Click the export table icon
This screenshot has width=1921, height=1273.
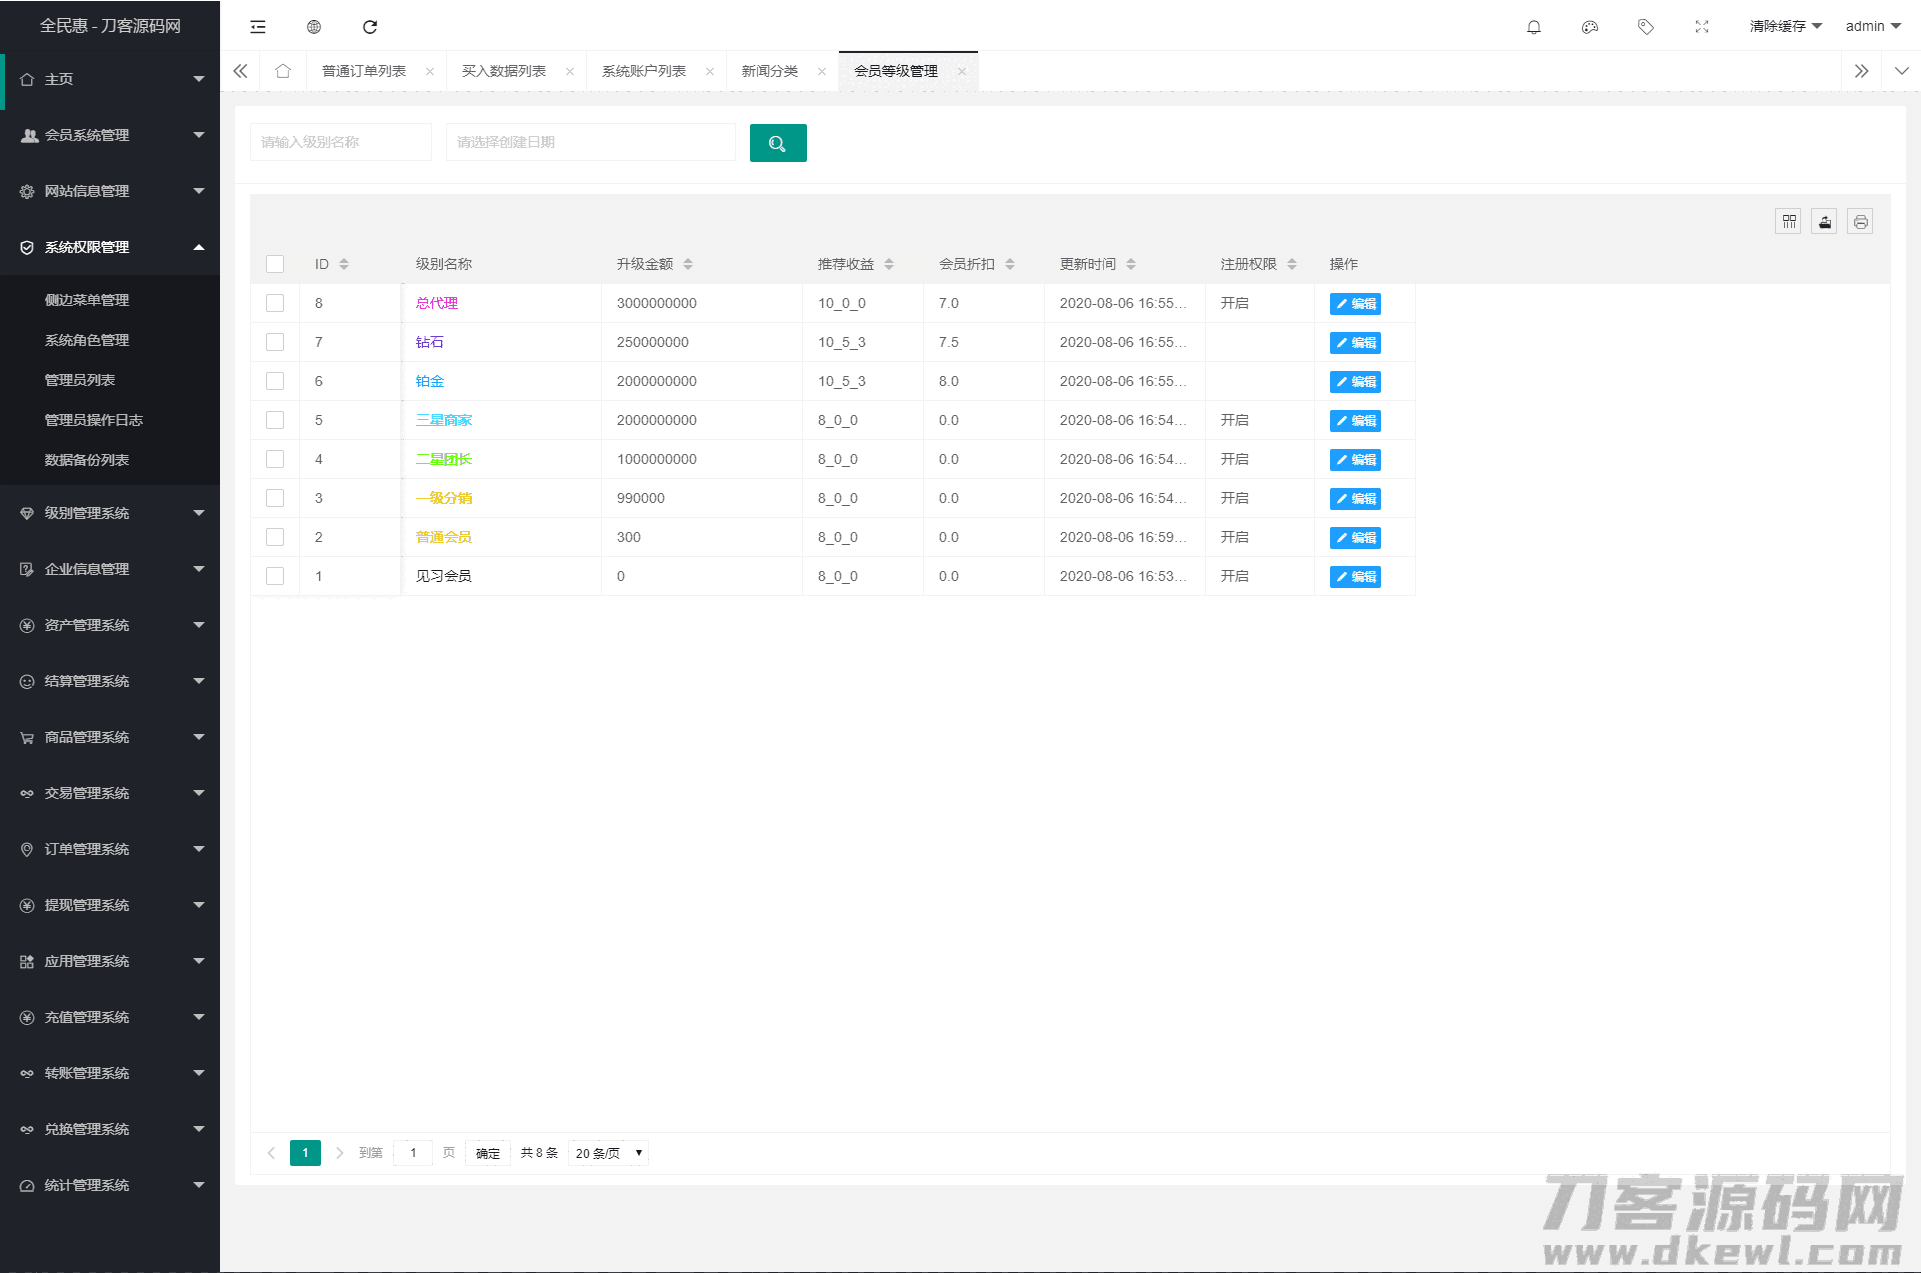[1824, 222]
